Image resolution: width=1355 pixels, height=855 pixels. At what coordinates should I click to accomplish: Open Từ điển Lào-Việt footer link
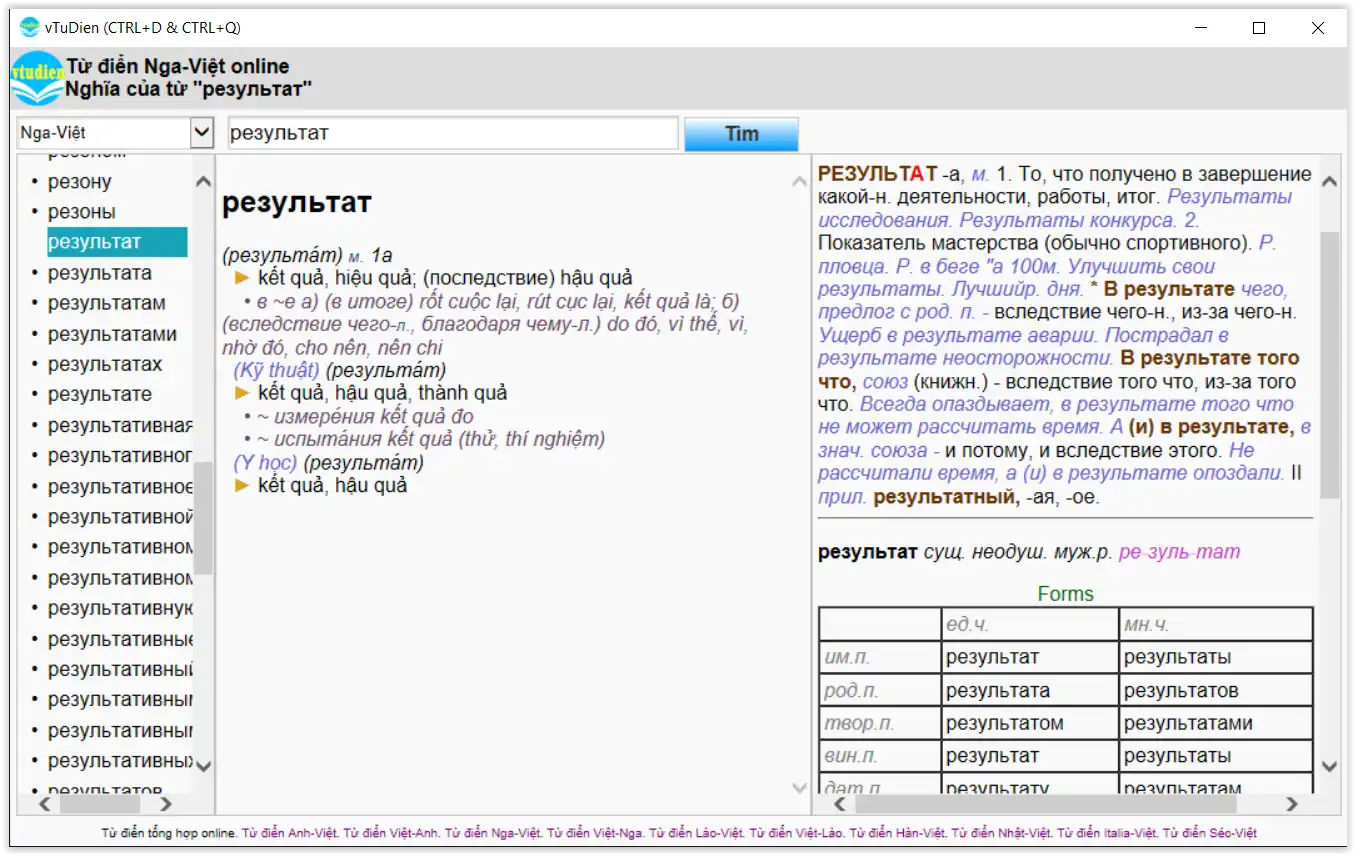(696, 833)
